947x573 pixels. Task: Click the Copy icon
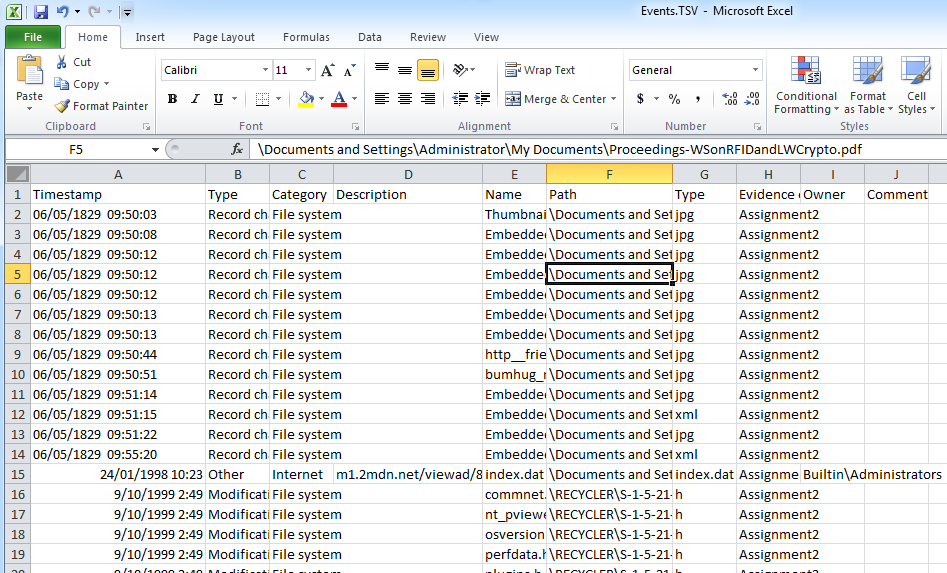click(x=61, y=84)
